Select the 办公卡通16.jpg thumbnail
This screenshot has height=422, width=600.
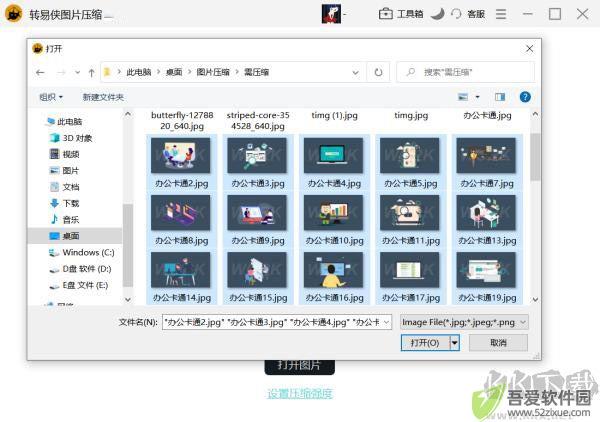(333, 270)
